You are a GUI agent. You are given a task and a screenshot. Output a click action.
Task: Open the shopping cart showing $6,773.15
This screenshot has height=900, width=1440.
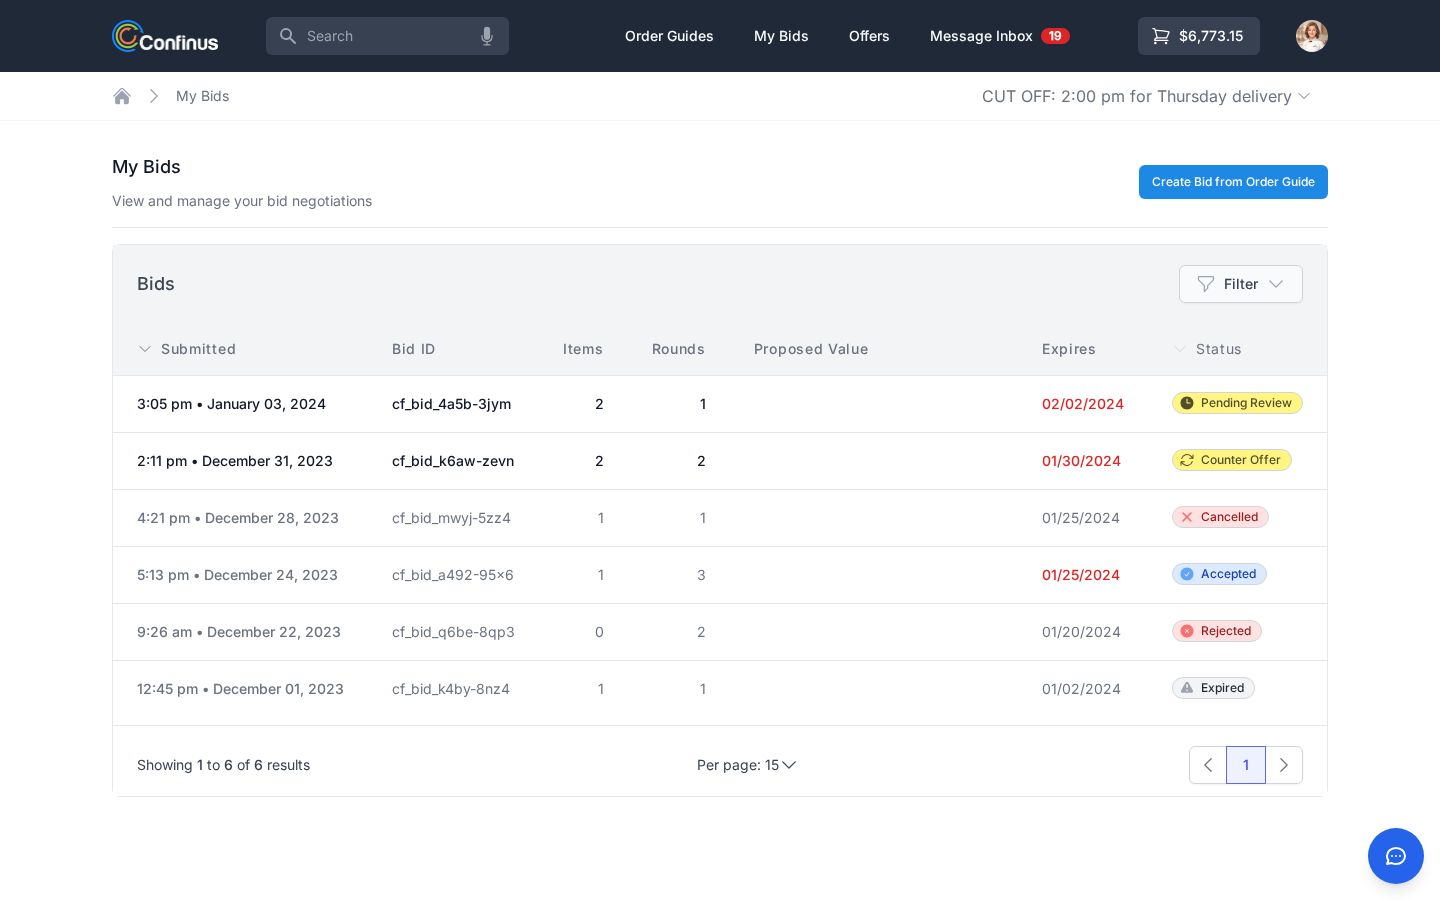[x=1198, y=36]
